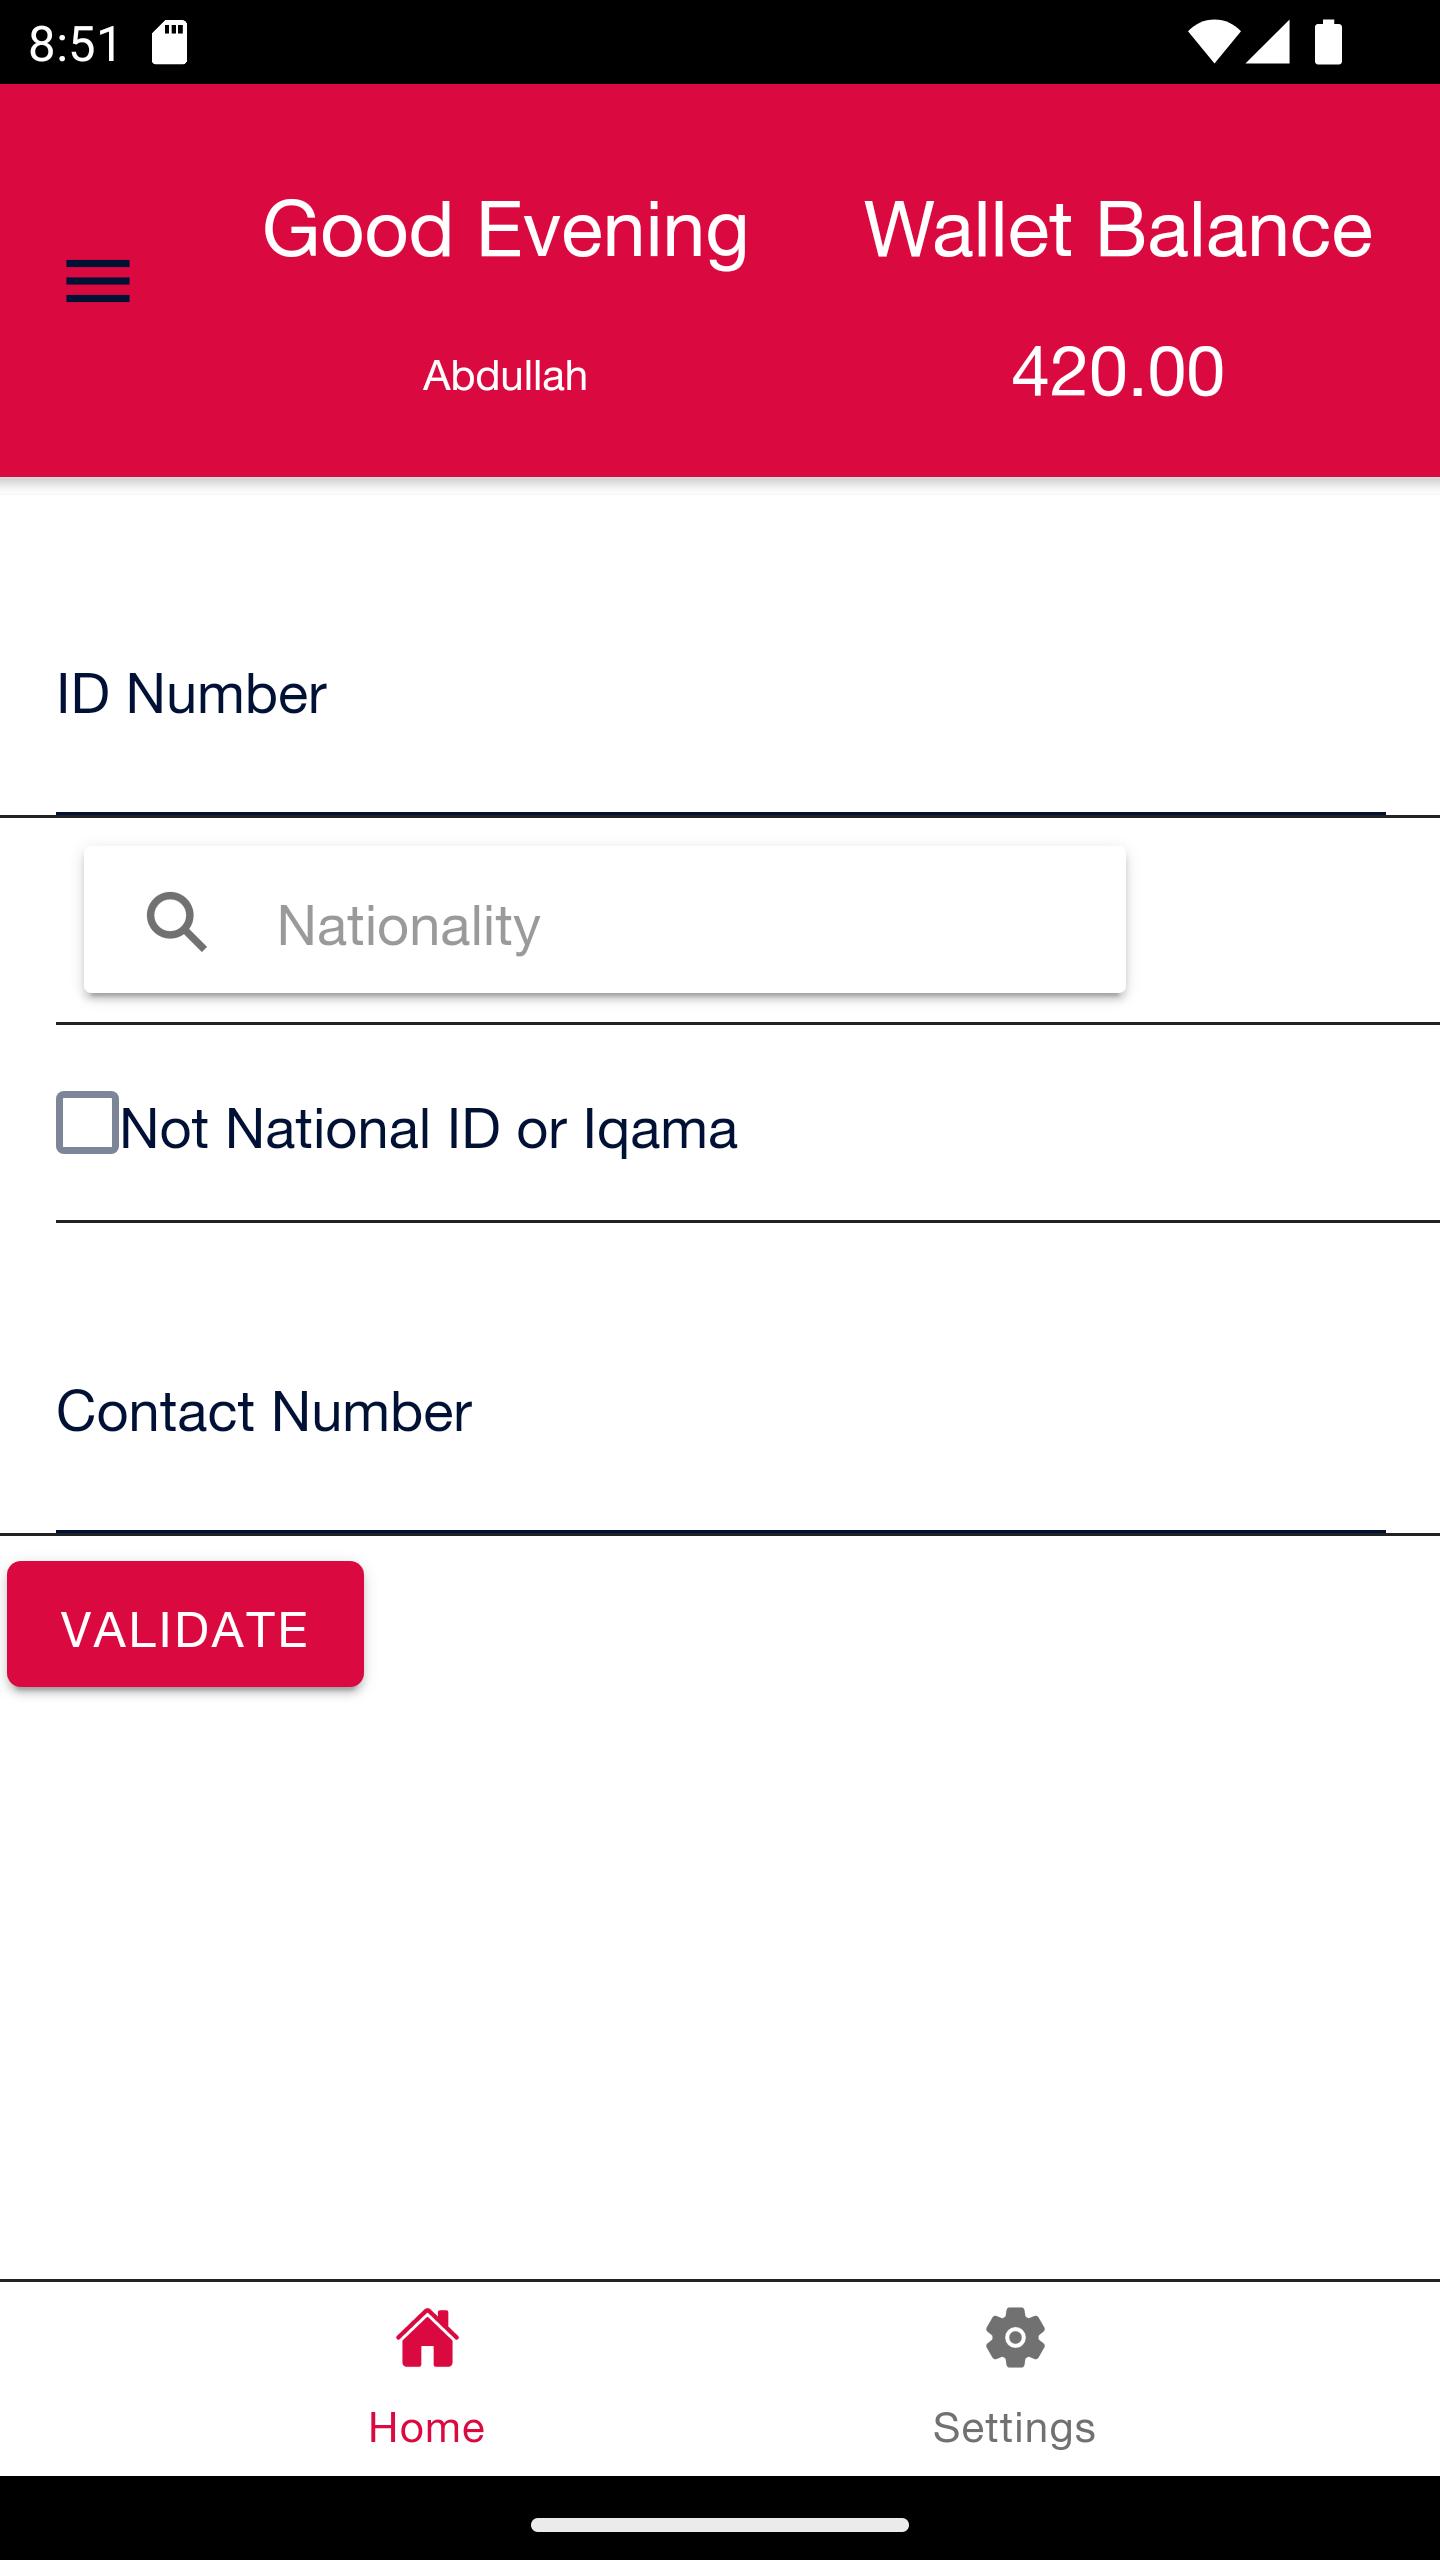Image resolution: width=1440 pixels, height=2560 pixels.
Task: Tap the Wallet Balance amount 420.00
Action: (x=1117, y=372)
